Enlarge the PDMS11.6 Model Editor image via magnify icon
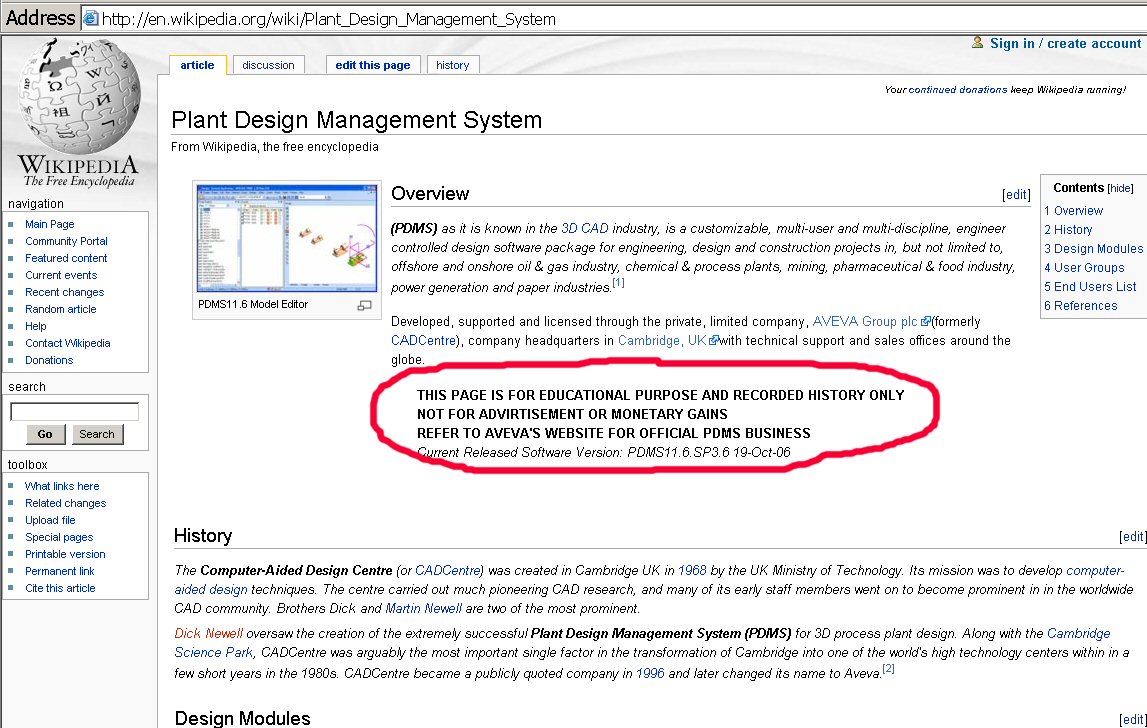1147x728 pixels. pos(364,305)
